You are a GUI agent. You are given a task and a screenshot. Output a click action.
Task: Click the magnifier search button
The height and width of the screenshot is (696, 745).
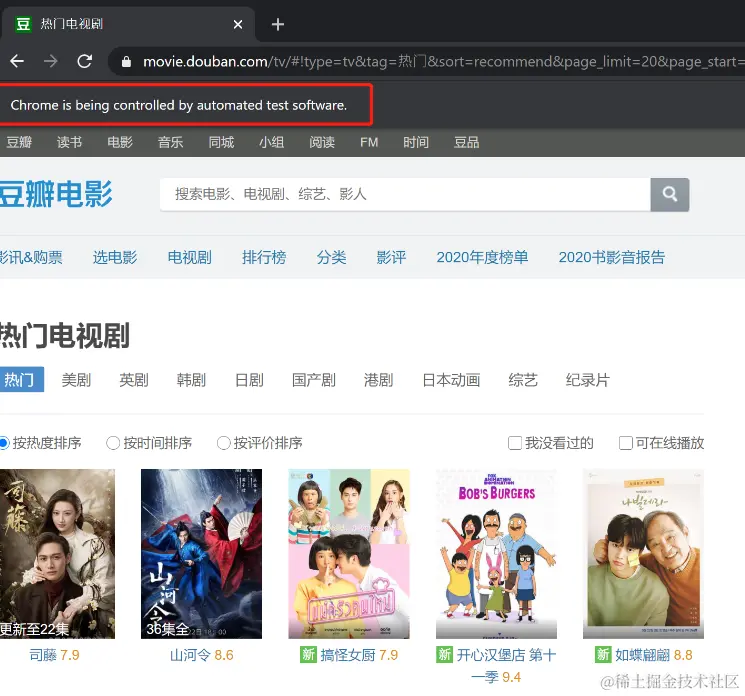669,194
